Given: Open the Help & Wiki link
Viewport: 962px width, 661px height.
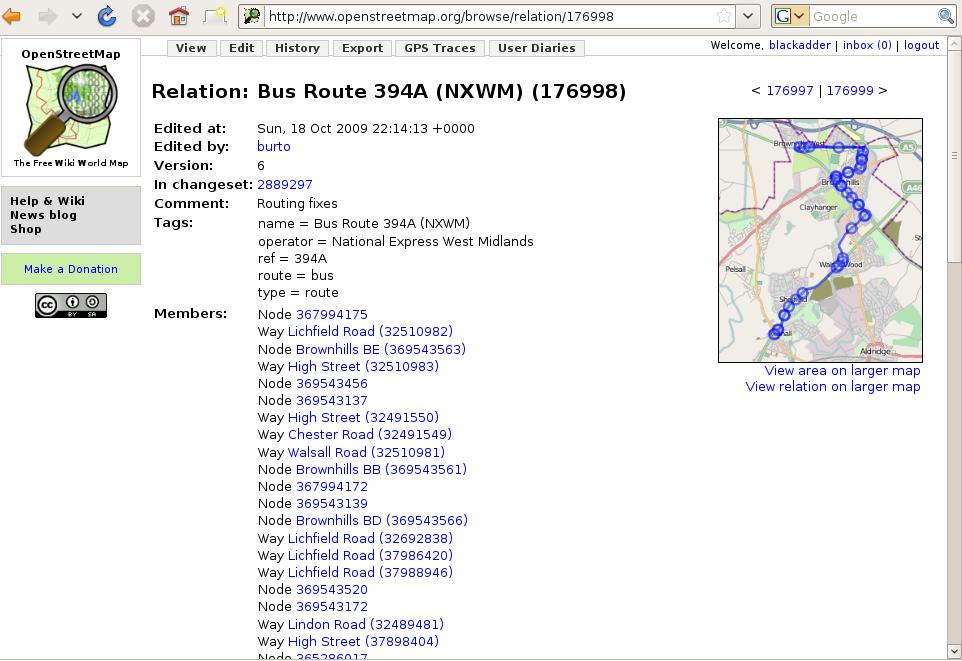Looking at the screenshot, I should (47, 201).
